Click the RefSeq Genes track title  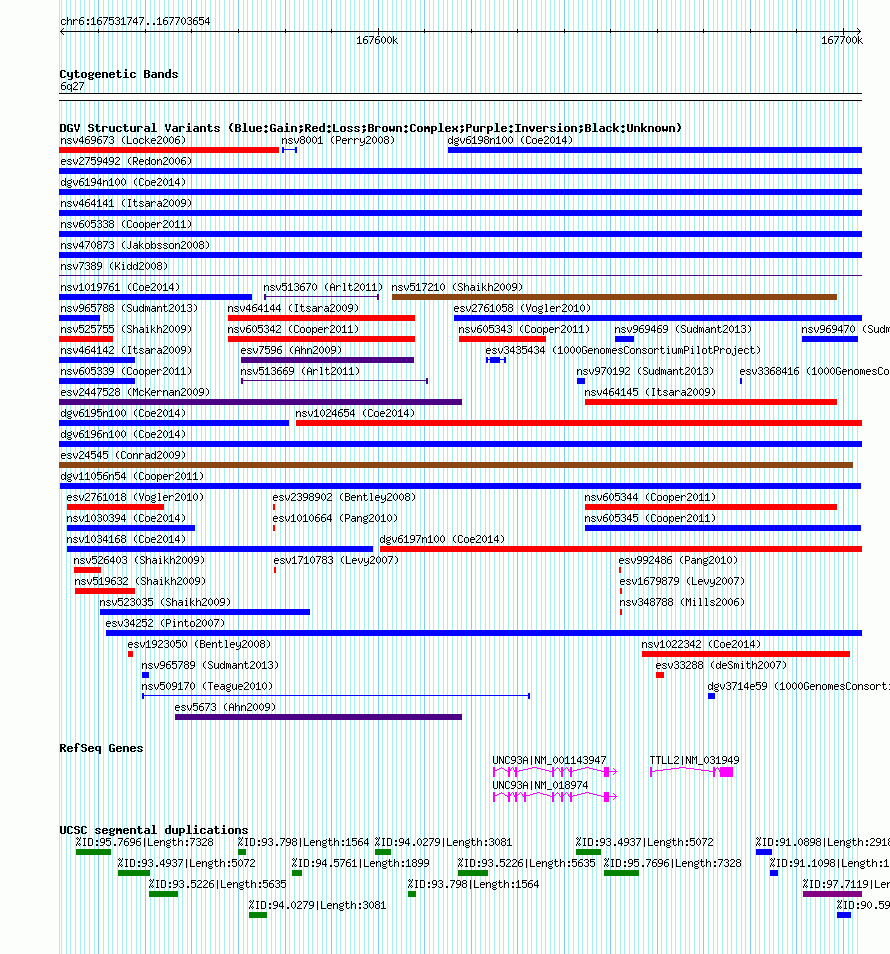pyautogui.click(x=101, y=748)
